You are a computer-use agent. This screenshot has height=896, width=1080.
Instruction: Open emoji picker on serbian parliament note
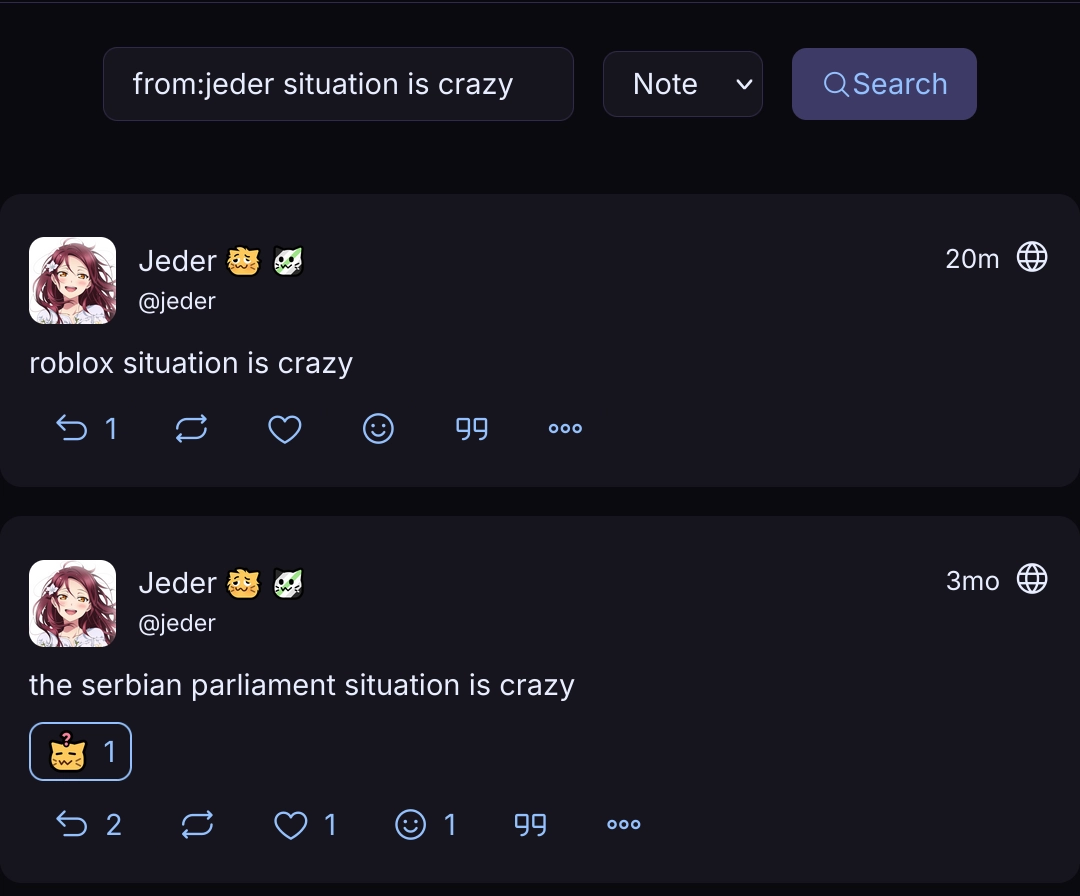[411, 825]
